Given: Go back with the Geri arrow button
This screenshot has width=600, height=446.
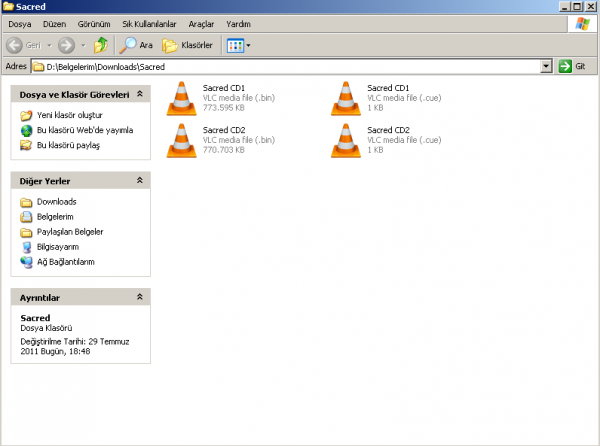Looking at the screenshot, I should point(15,45).
